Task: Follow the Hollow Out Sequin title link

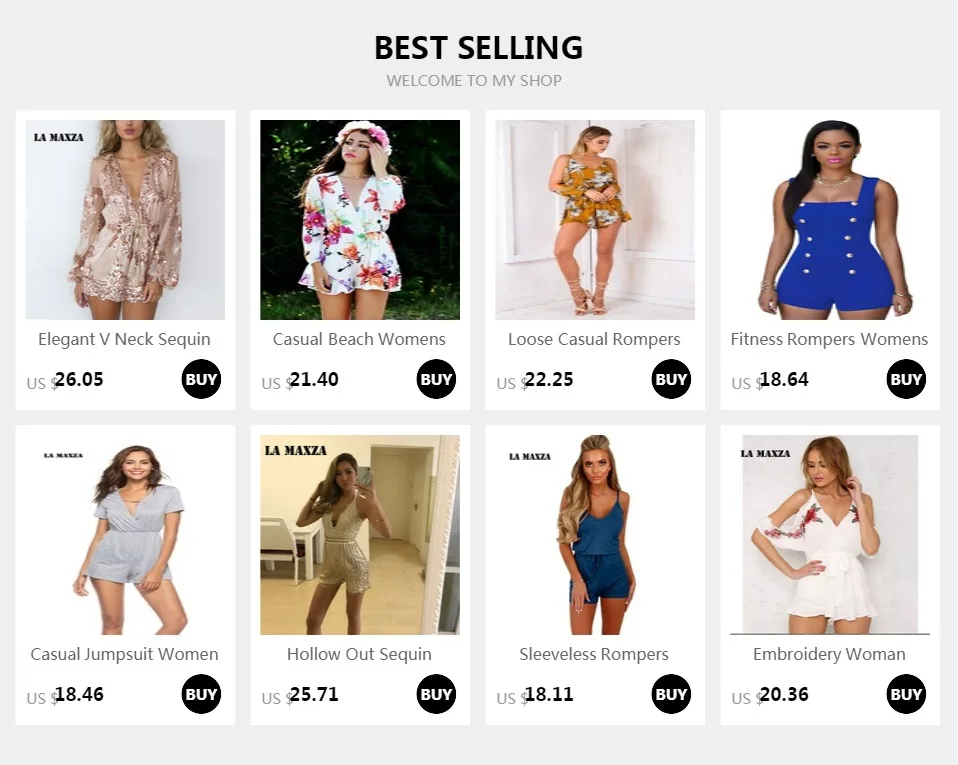Action: click(359, 654)
